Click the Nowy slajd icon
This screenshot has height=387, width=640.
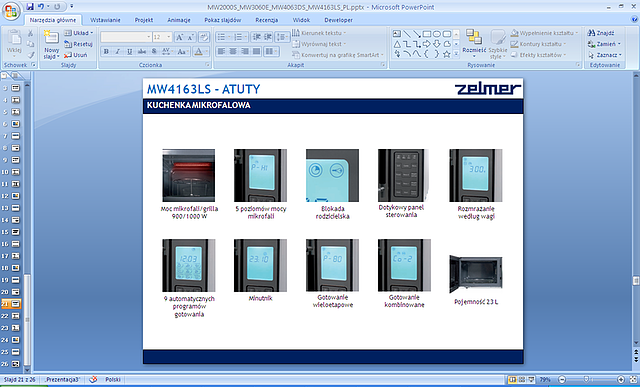(x=51, y=37)
